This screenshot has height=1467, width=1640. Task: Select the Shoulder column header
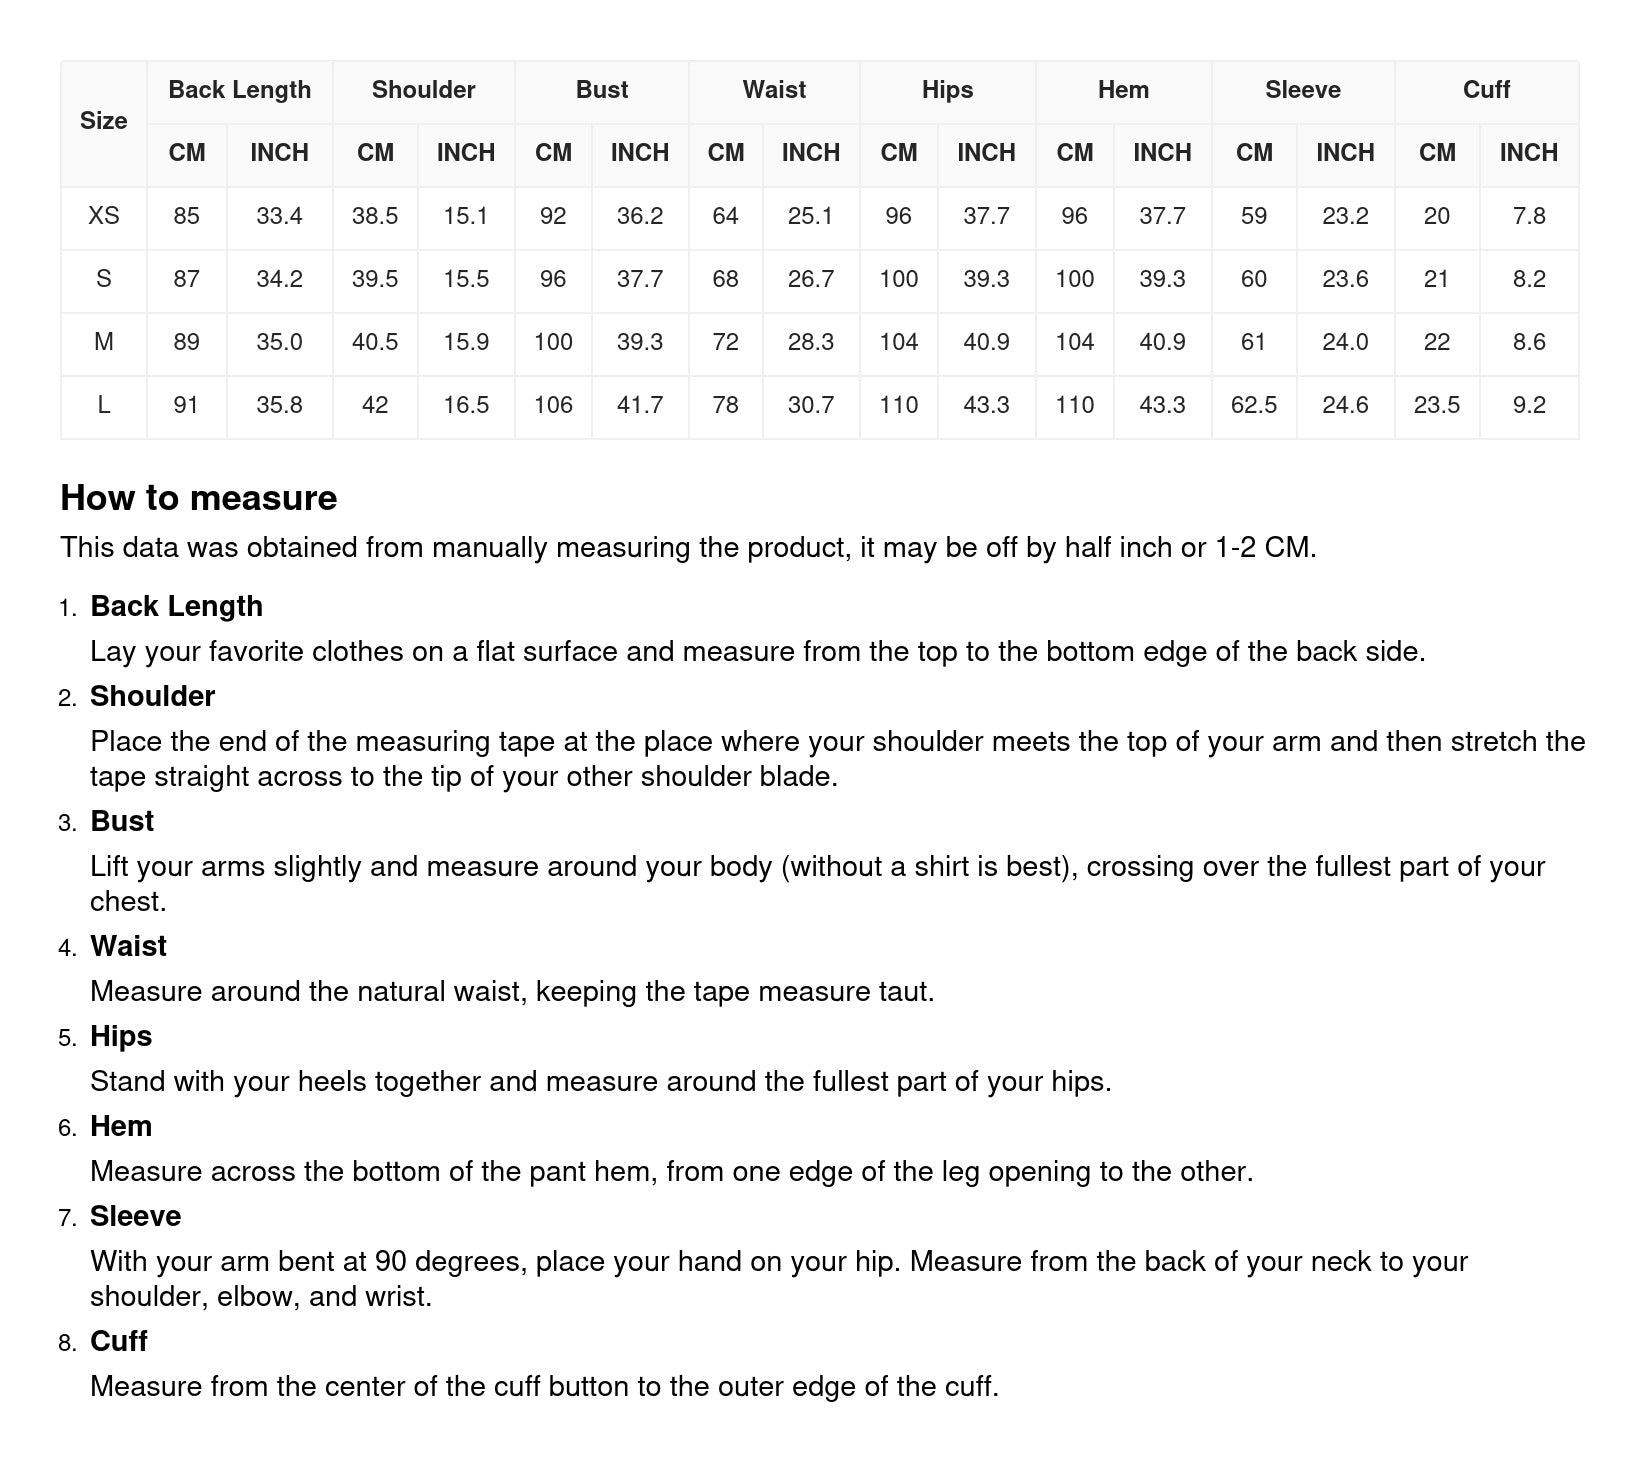tap(423, 90)
